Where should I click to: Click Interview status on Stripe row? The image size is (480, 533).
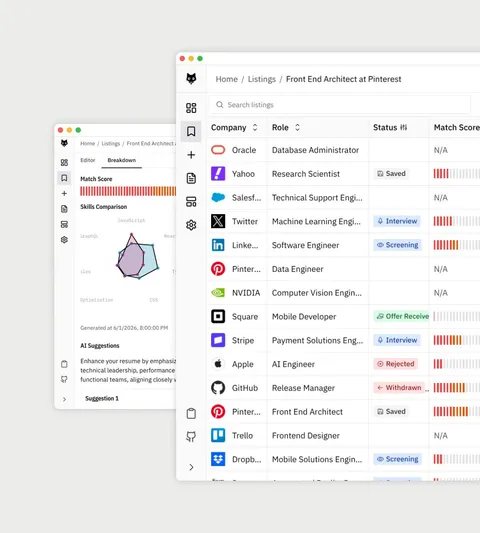397,340
